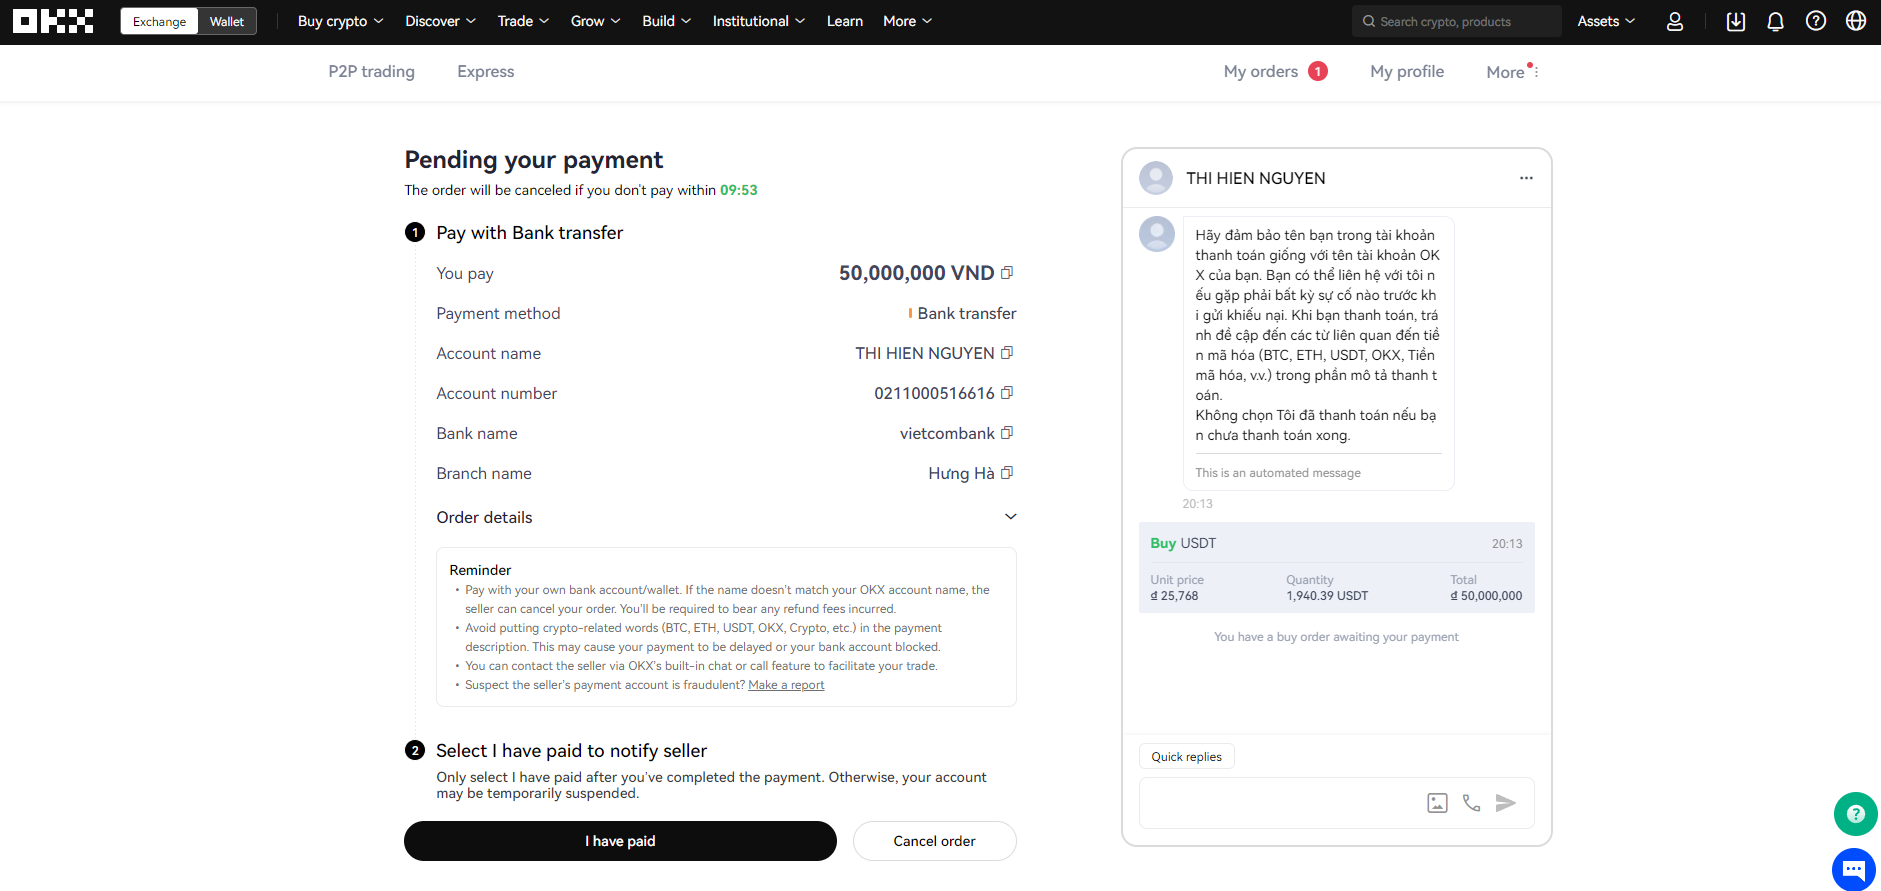Open the user account icon
Viewport: 1881px width, 891px height.
(1675, 21)
